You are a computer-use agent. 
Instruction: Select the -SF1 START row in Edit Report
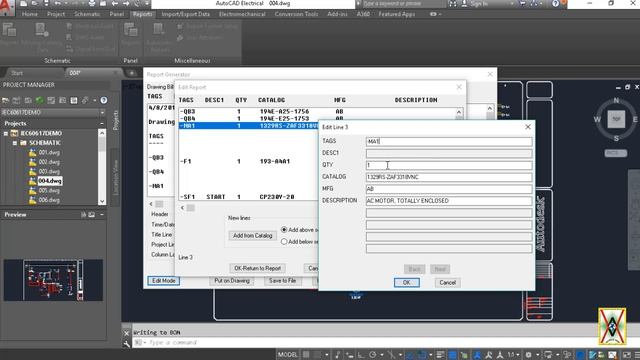248,197
